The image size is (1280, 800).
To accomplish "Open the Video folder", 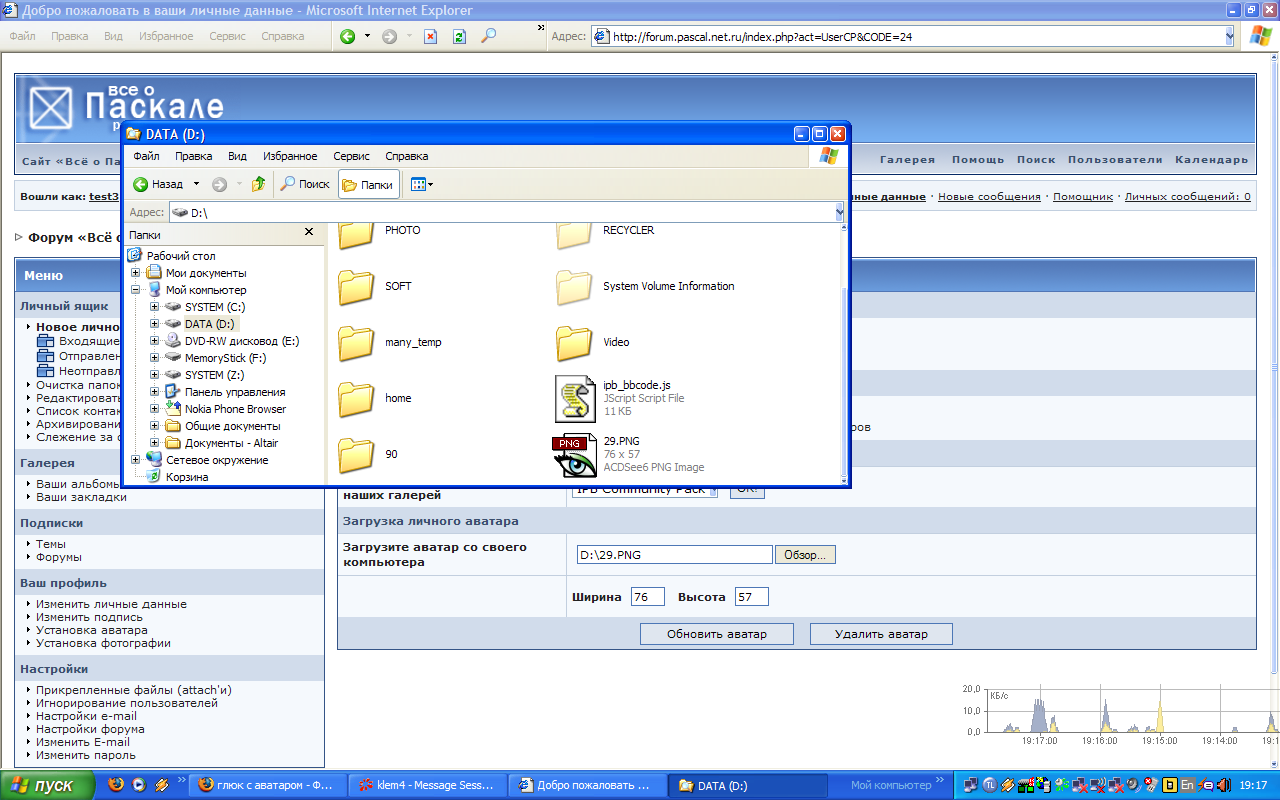I will click(x=575, y=342).
